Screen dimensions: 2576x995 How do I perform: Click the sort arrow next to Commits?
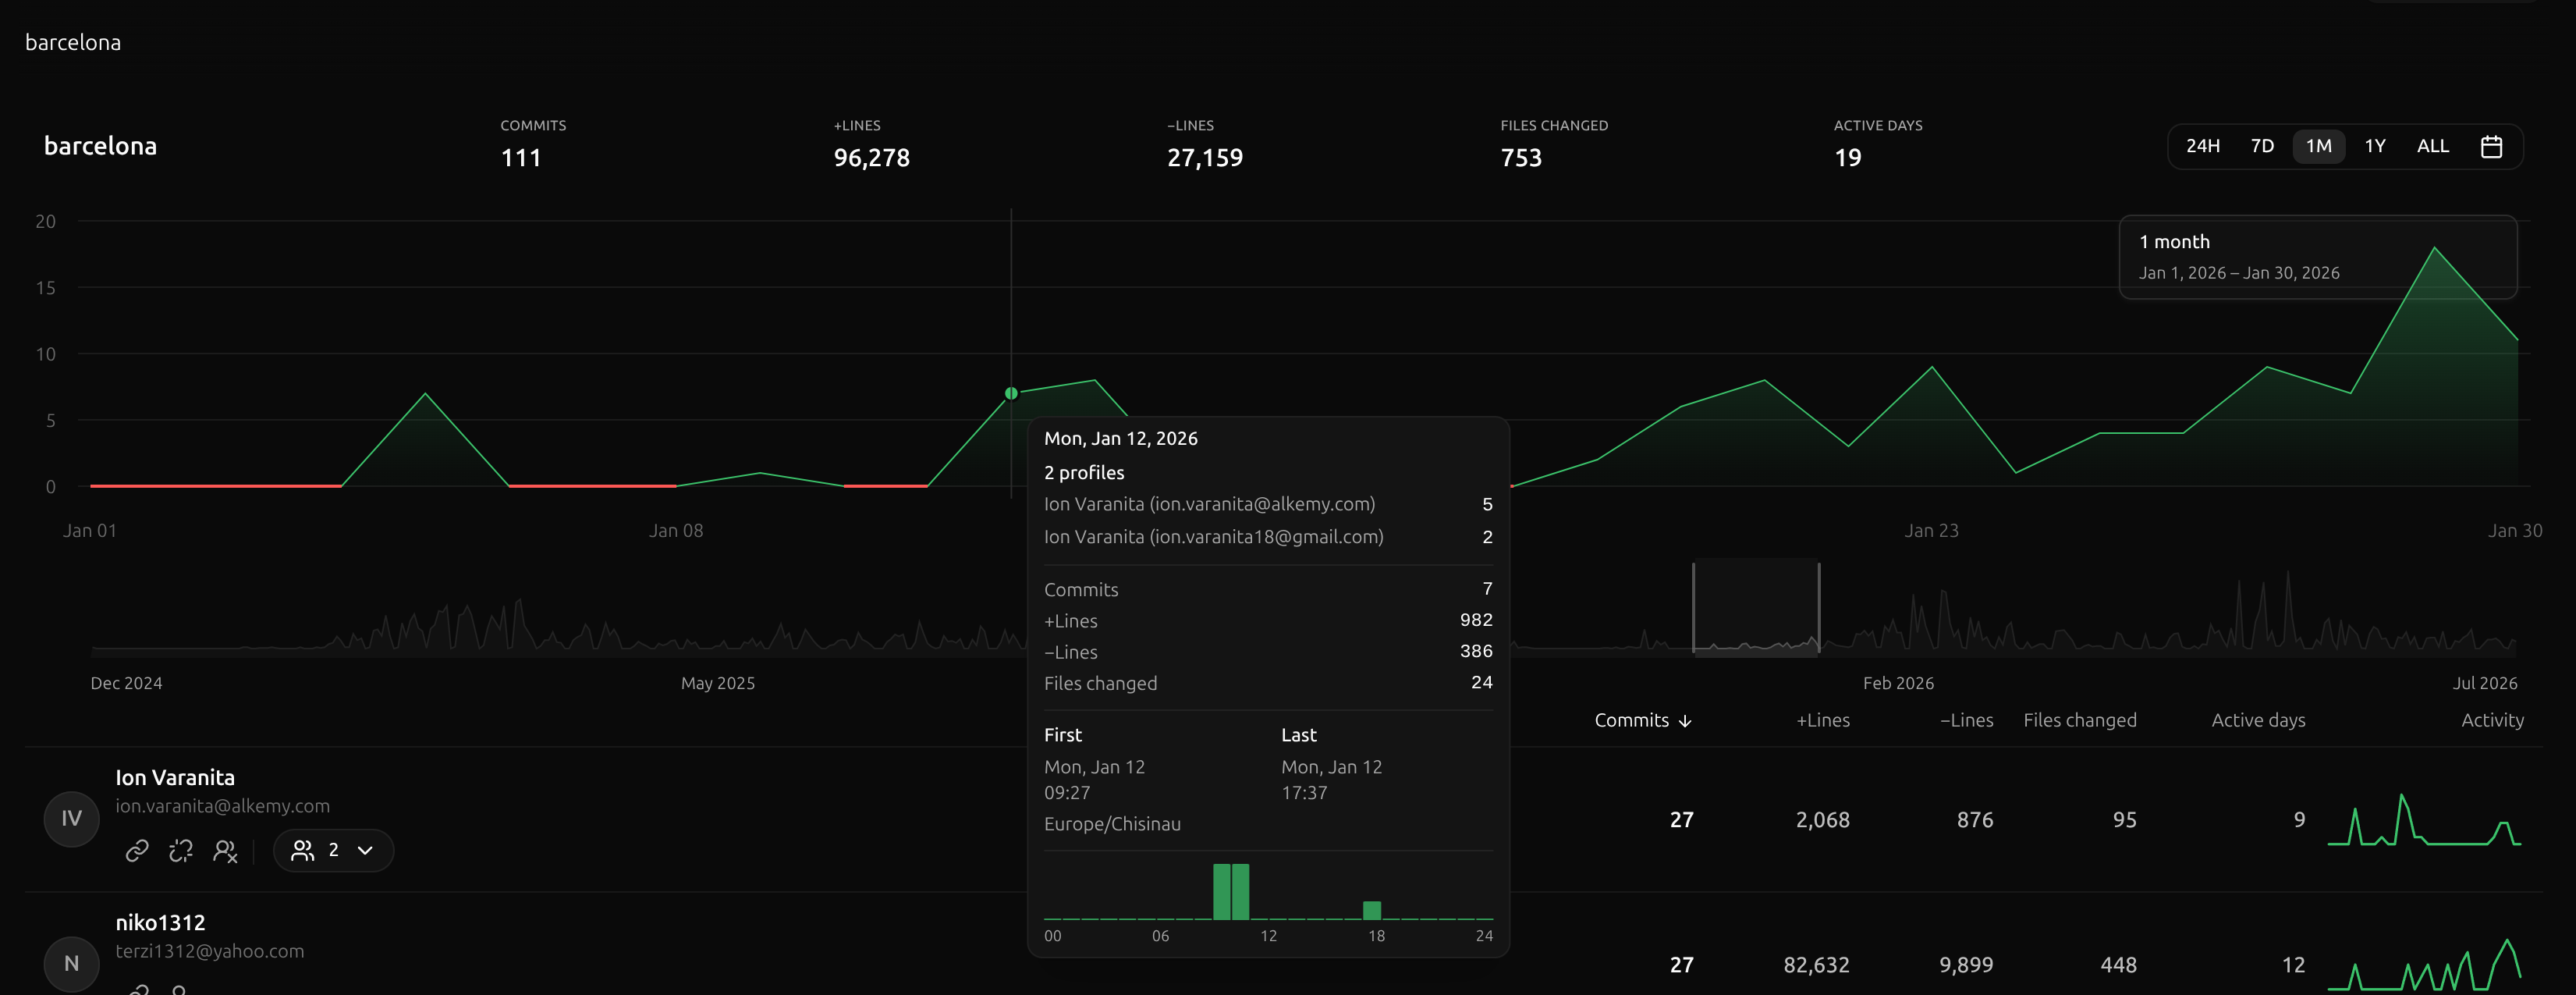[1685, 721]
